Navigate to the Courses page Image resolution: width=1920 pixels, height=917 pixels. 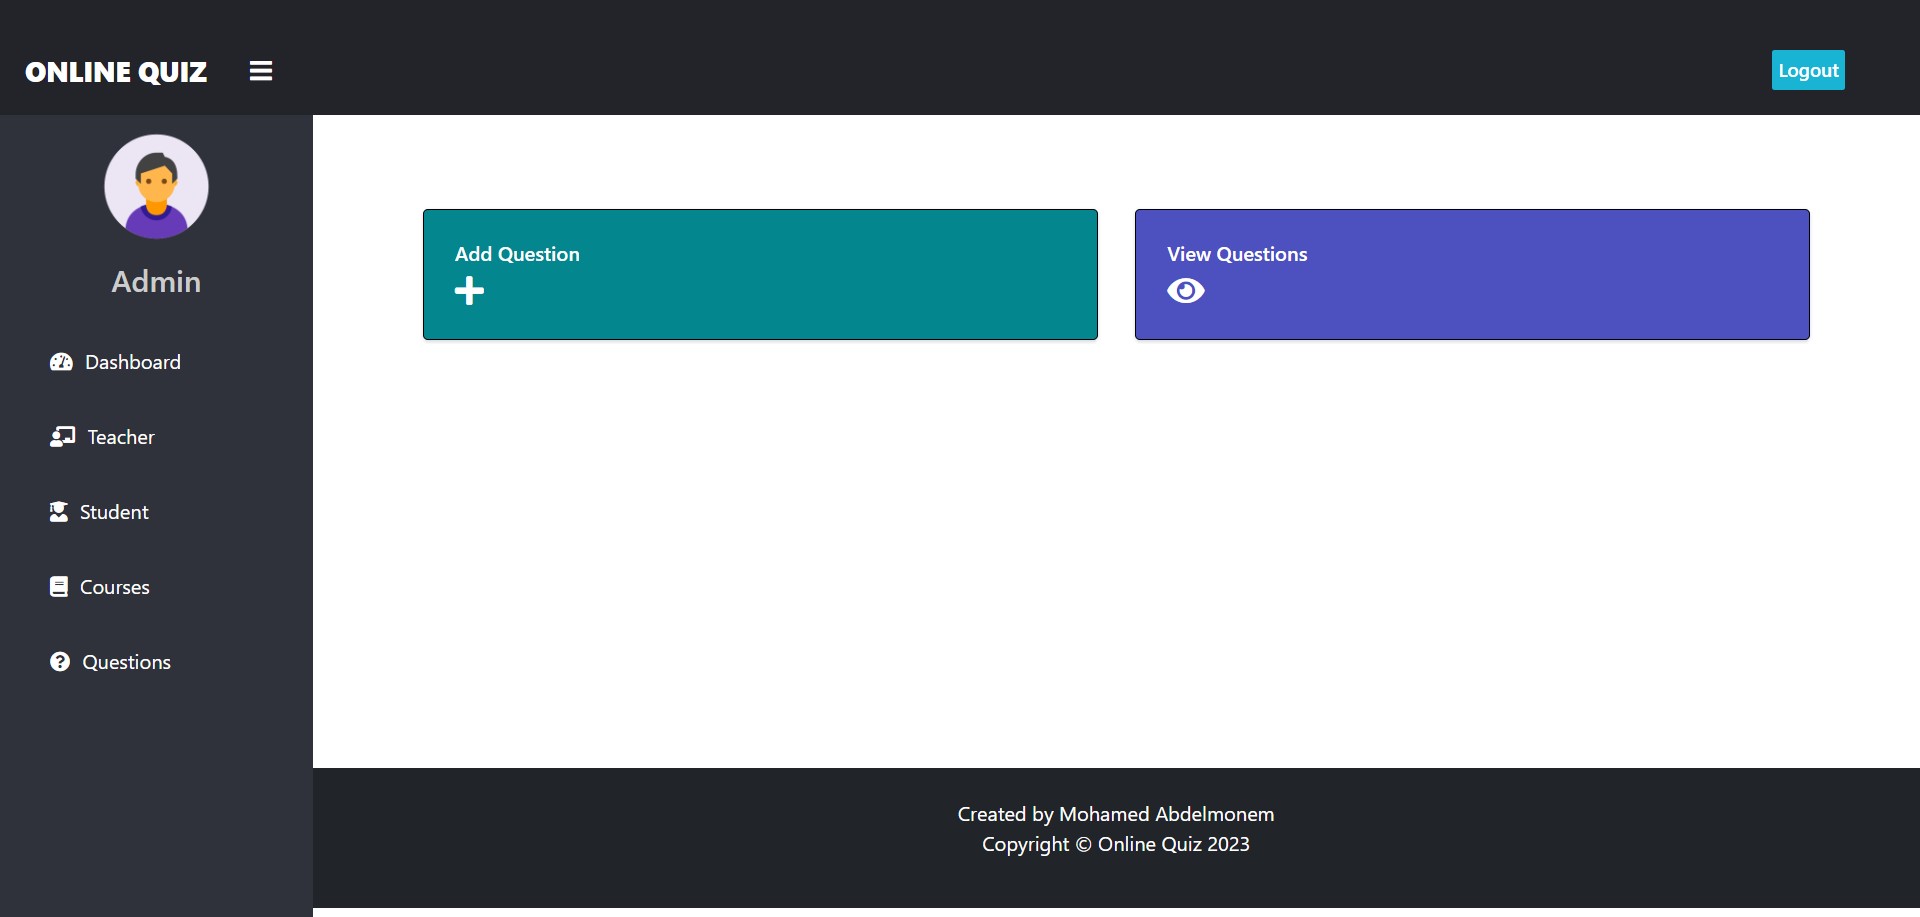click(x=114, y=587)
